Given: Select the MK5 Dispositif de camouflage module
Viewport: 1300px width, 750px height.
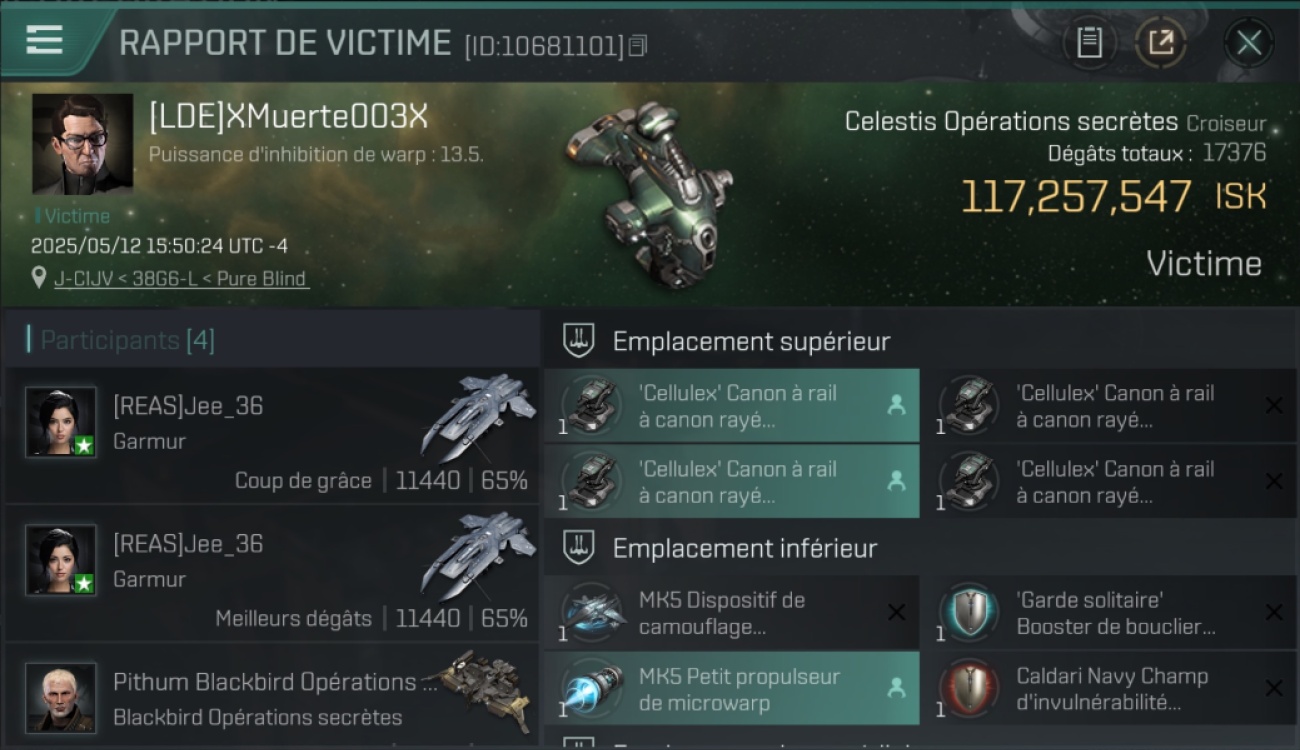Looking at the screenshot, I should (731, 613).
